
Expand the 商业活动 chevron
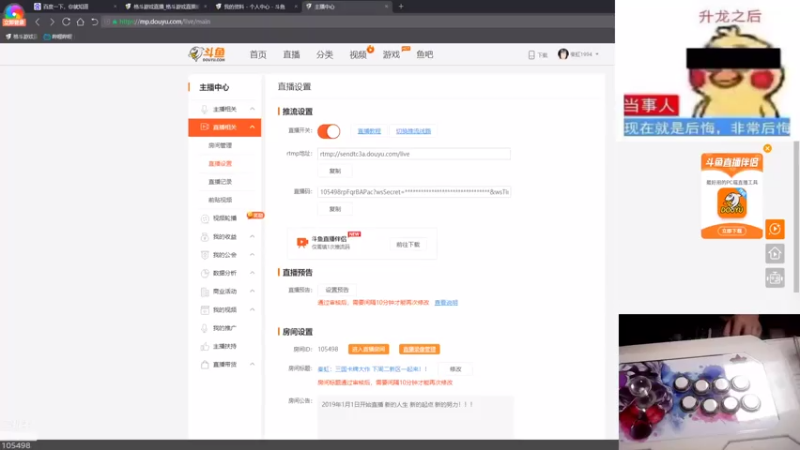[x=252, y=291]
